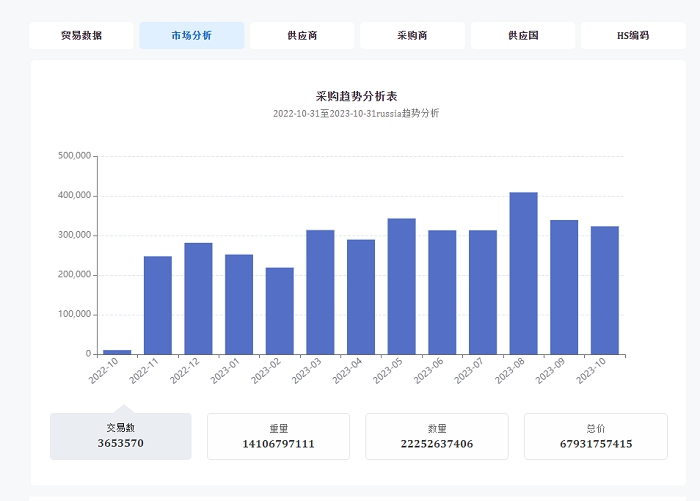Open the 采购商 tab
Image resolution: width=700 pixels, height=501 pixels.
point(412,35)
